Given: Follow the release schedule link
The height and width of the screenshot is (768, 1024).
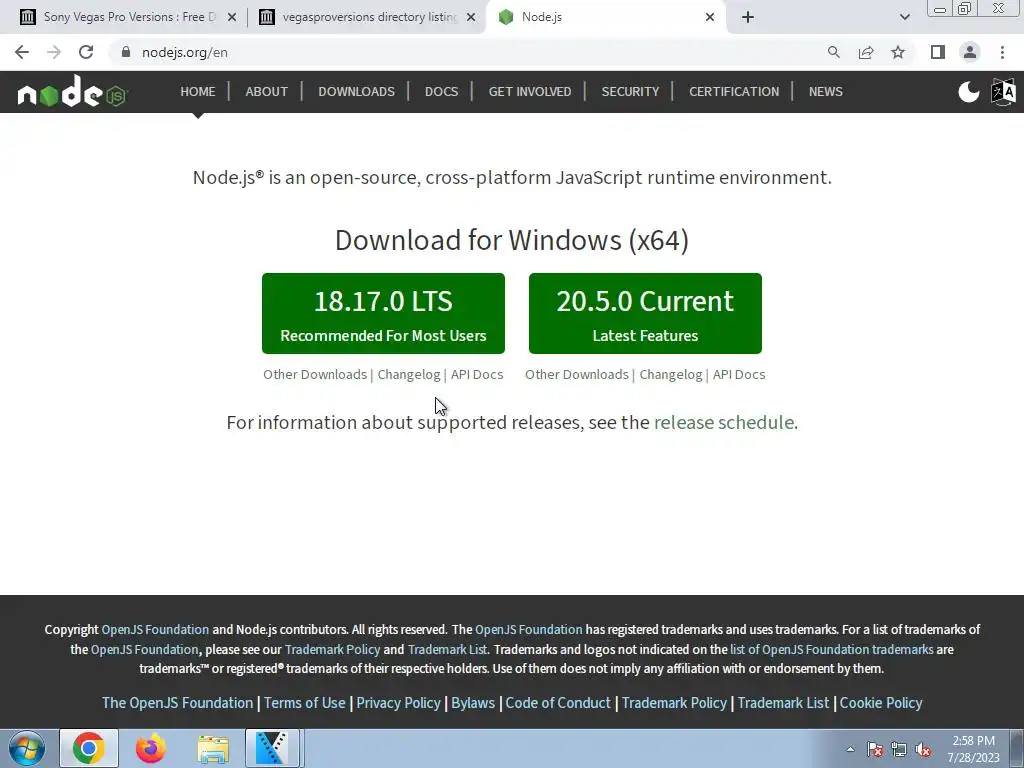Looking at the screenshot, I should tap(724, 423).
